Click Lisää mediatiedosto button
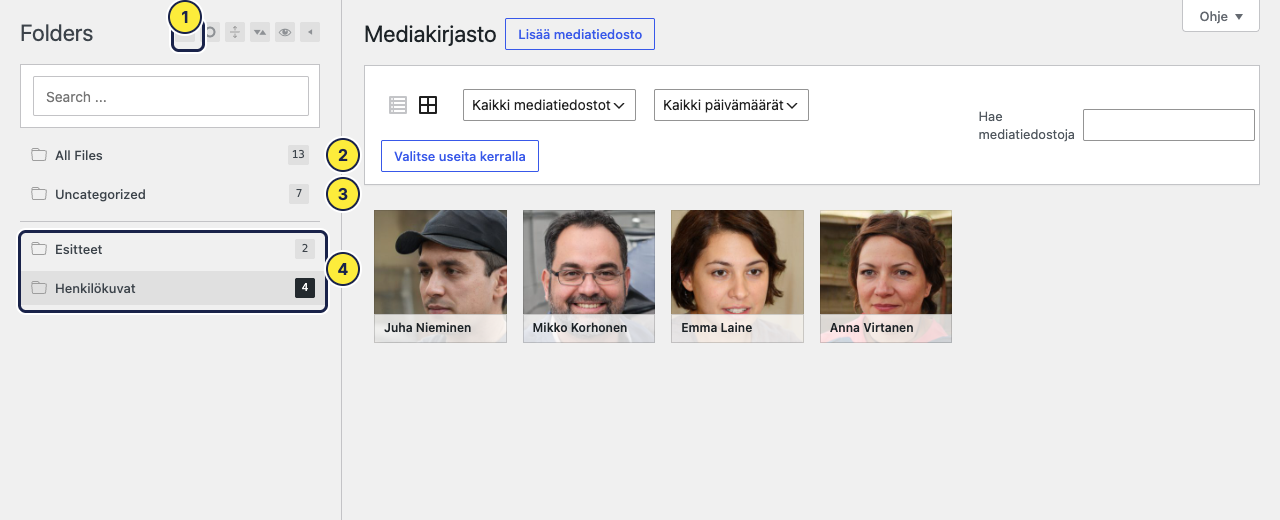This screenshot has height=520, width=1280. [580, 34]
